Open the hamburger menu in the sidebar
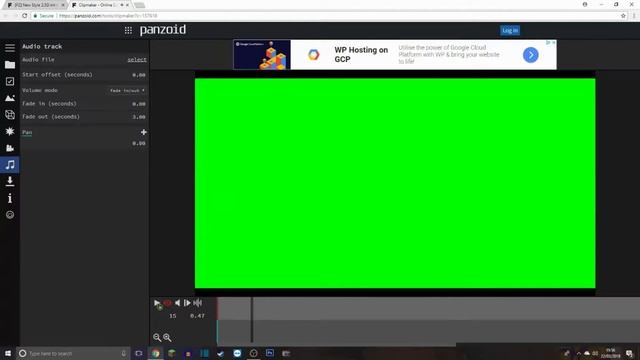640x360 pixels. 10,48
